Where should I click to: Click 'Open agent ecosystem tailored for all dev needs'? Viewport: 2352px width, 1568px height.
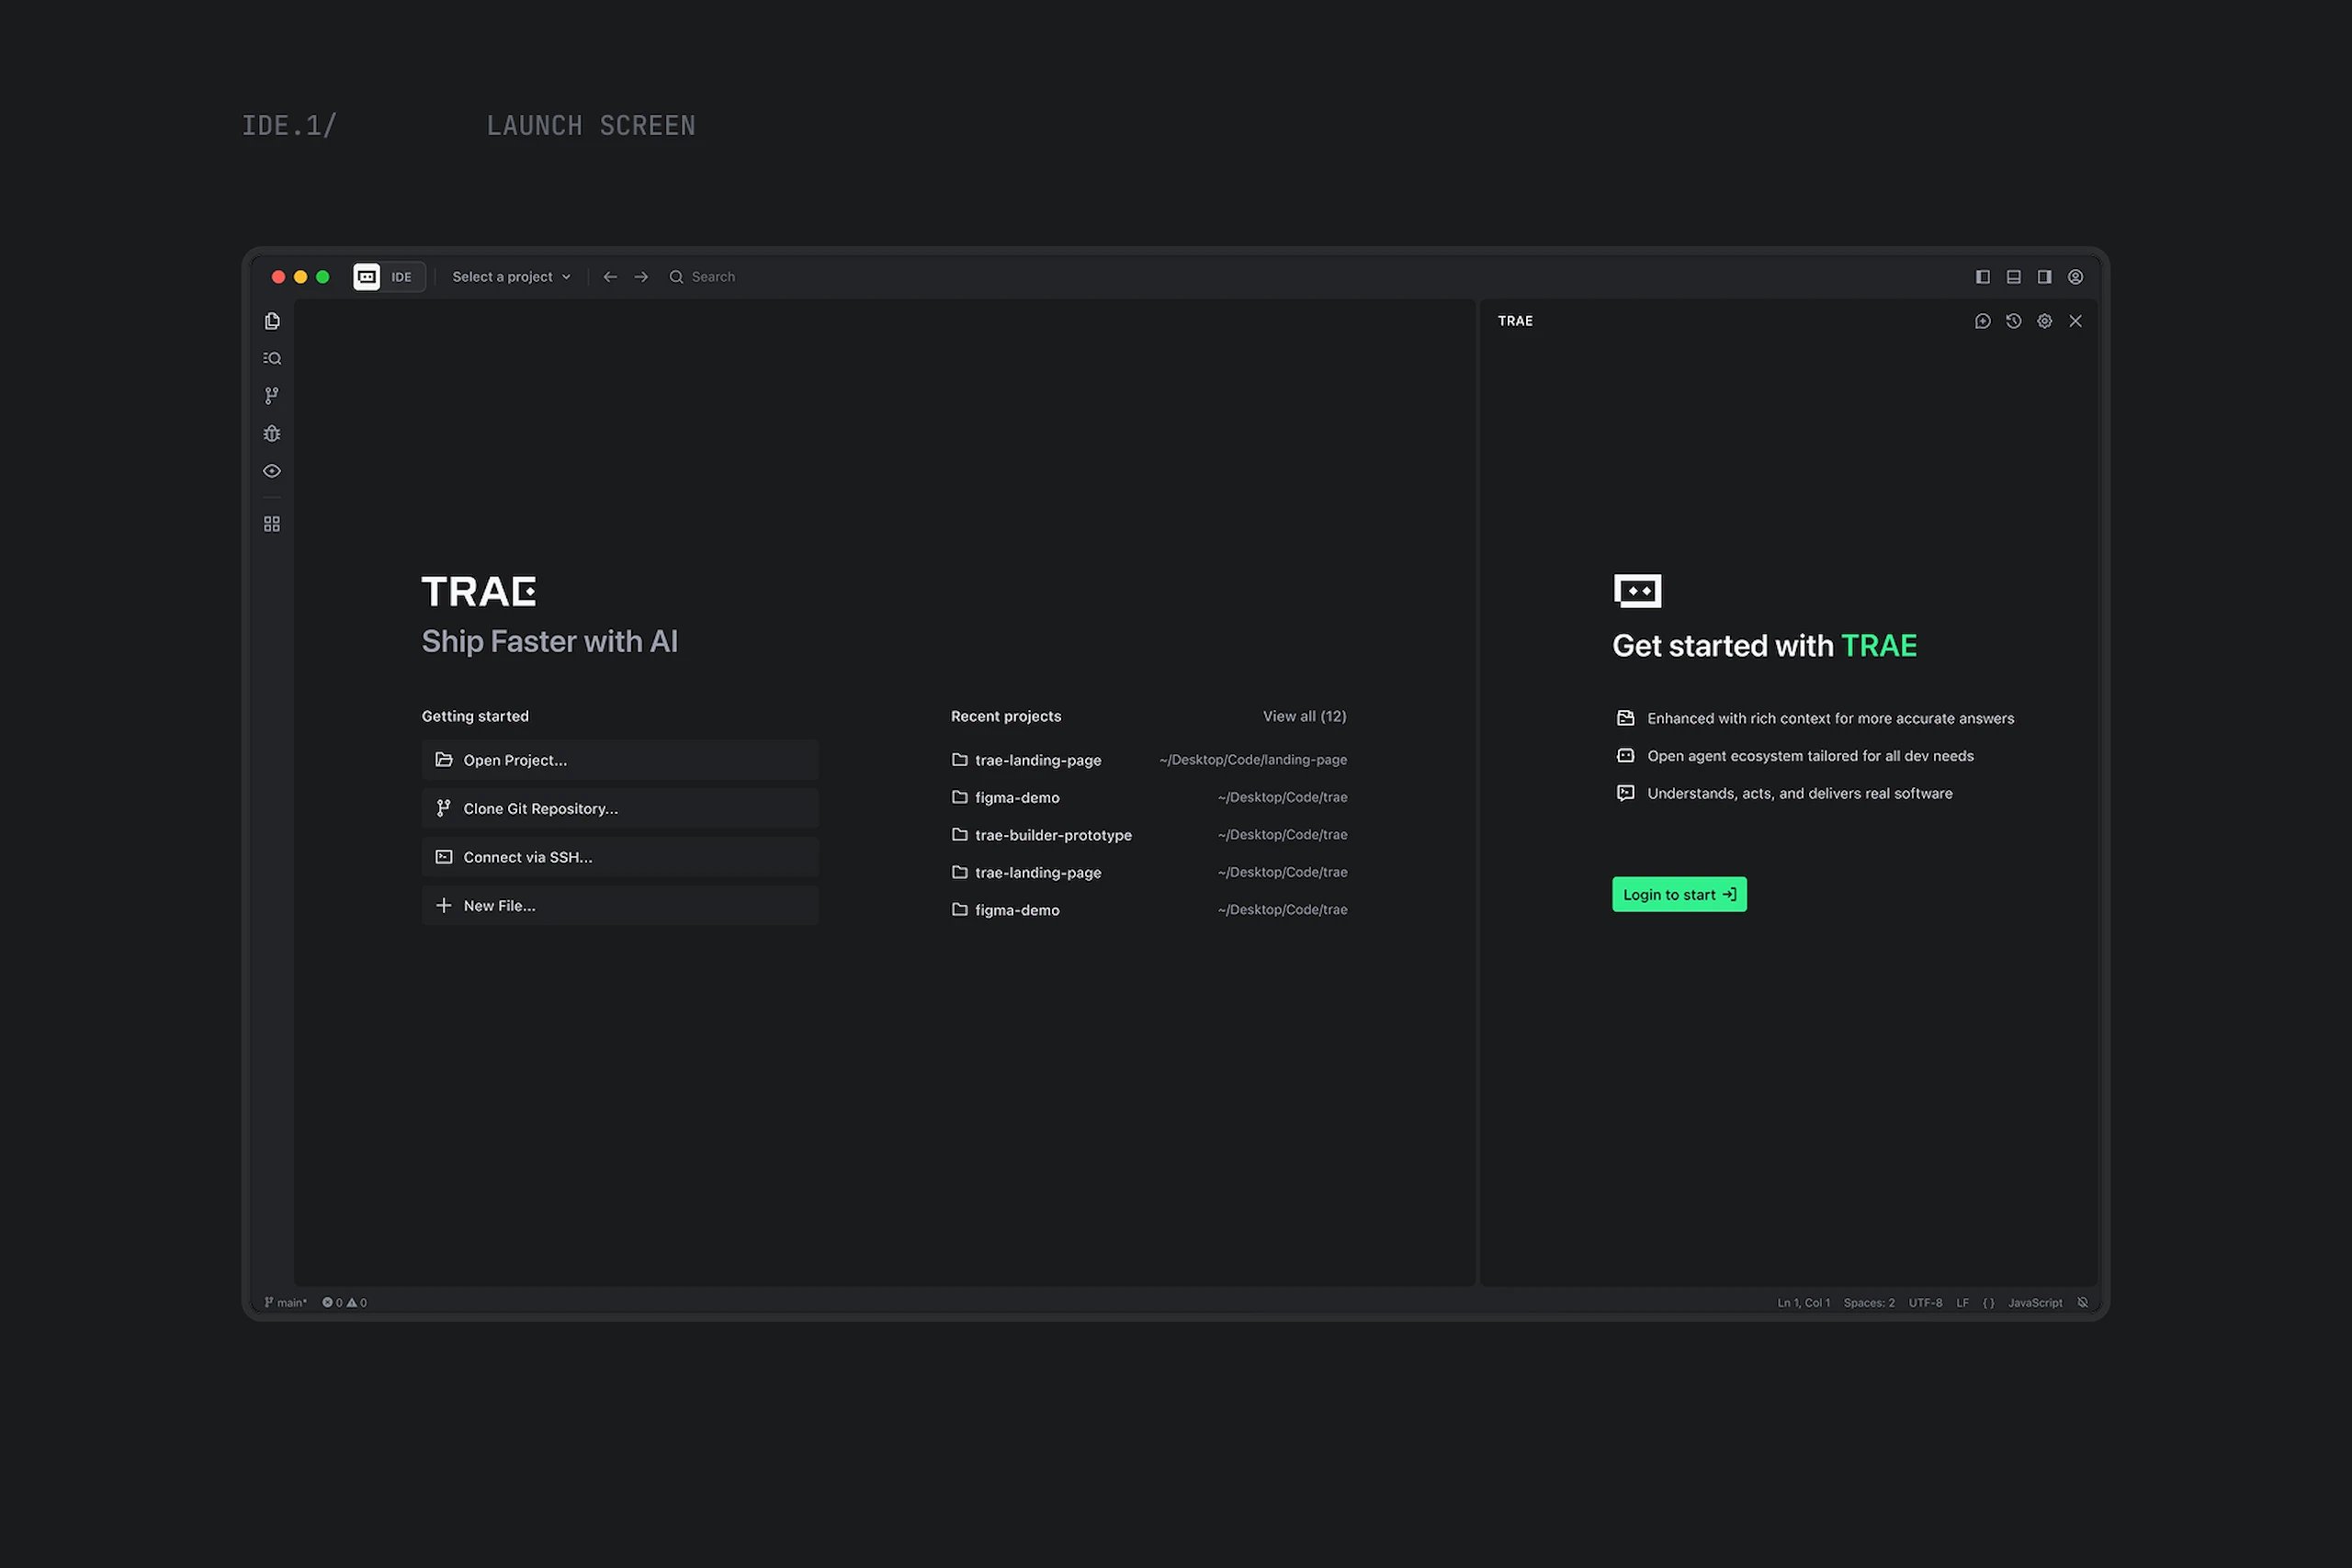(x=1810, y=756)
